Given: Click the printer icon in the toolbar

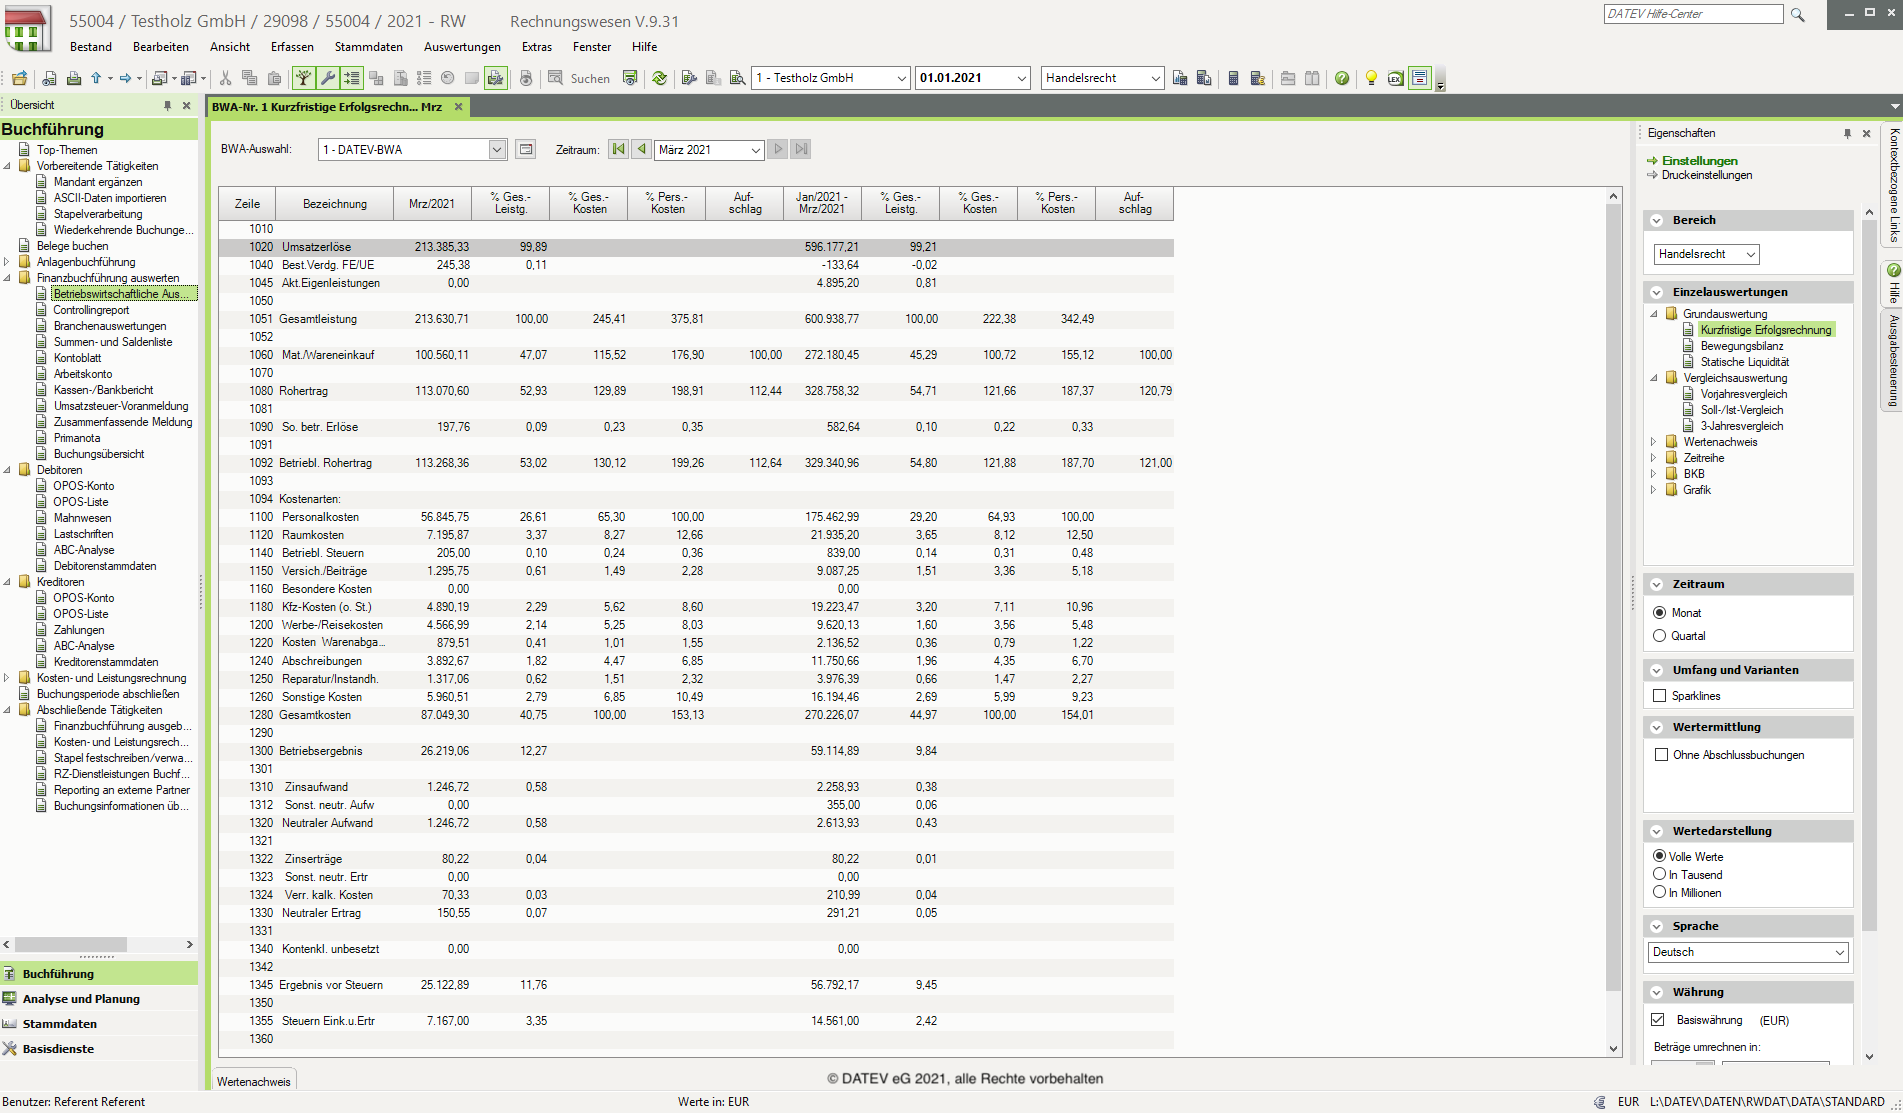Looking at the screenshot, I should coord(73,78).
